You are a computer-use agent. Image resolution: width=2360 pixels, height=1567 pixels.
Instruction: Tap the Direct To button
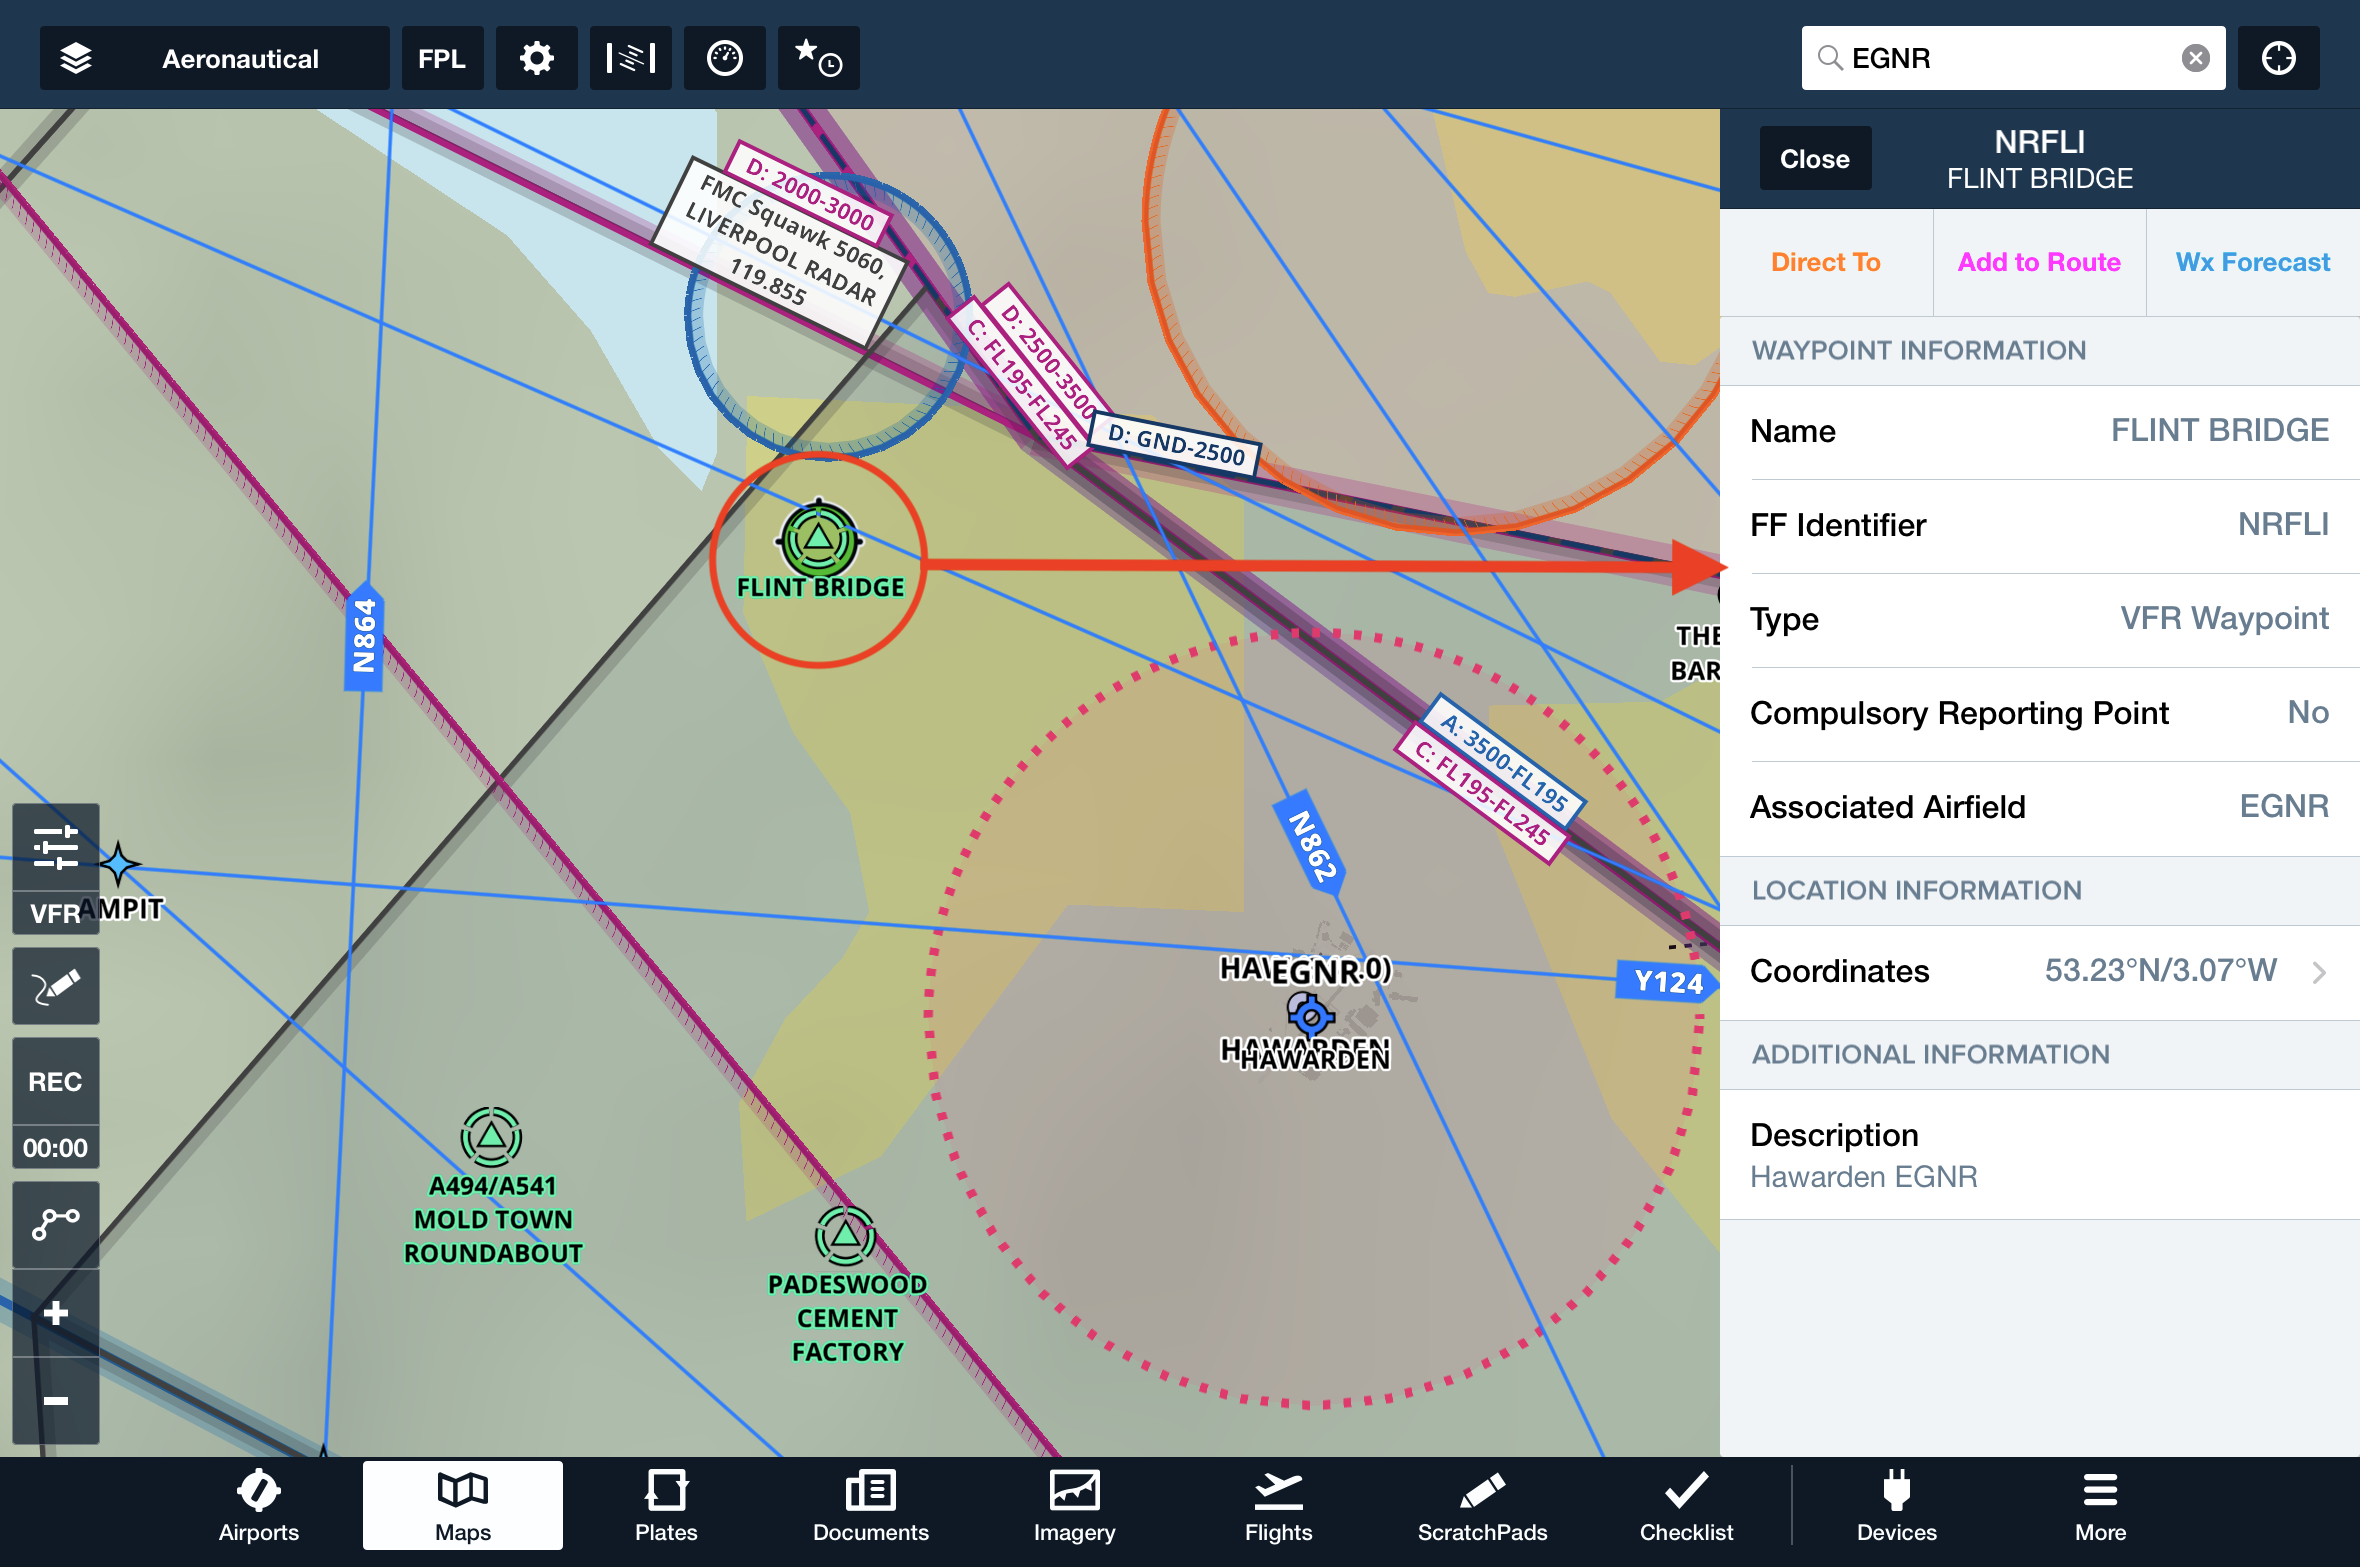[x=1825, y=262]
